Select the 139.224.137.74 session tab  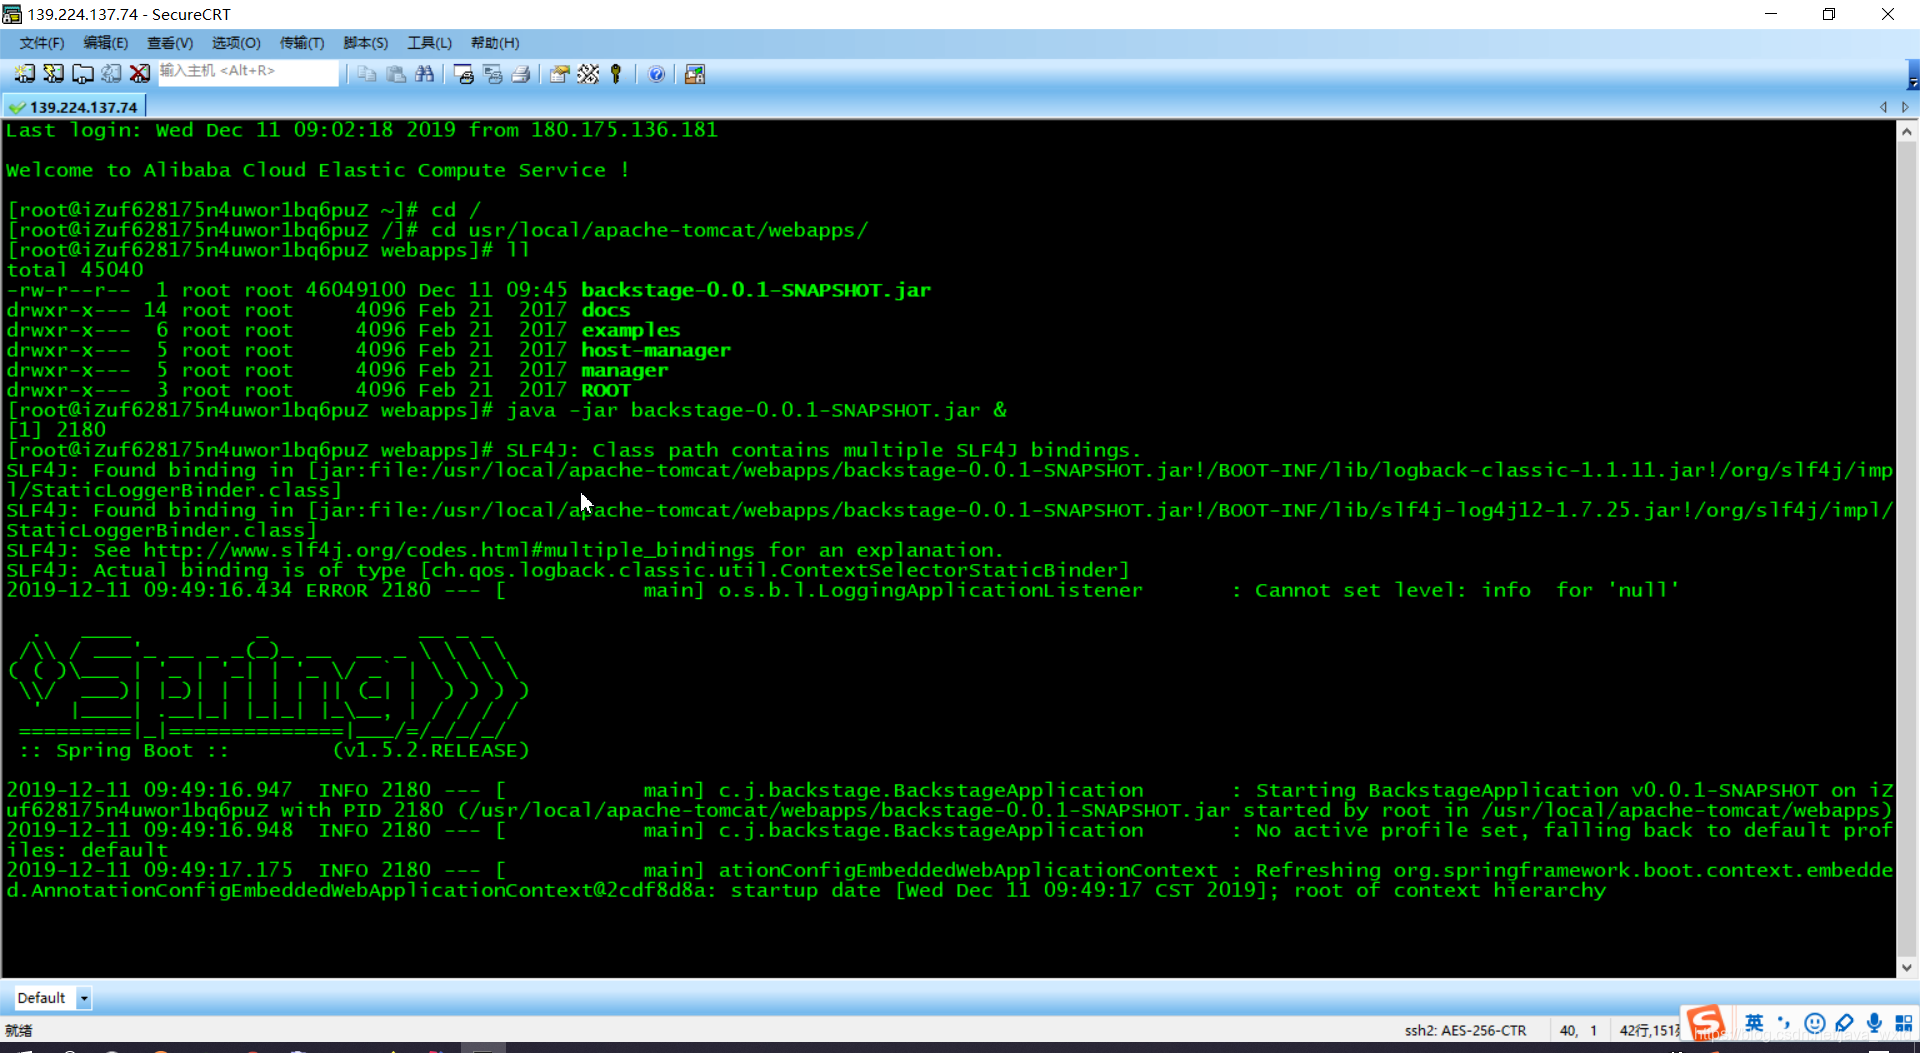point(75,107)
